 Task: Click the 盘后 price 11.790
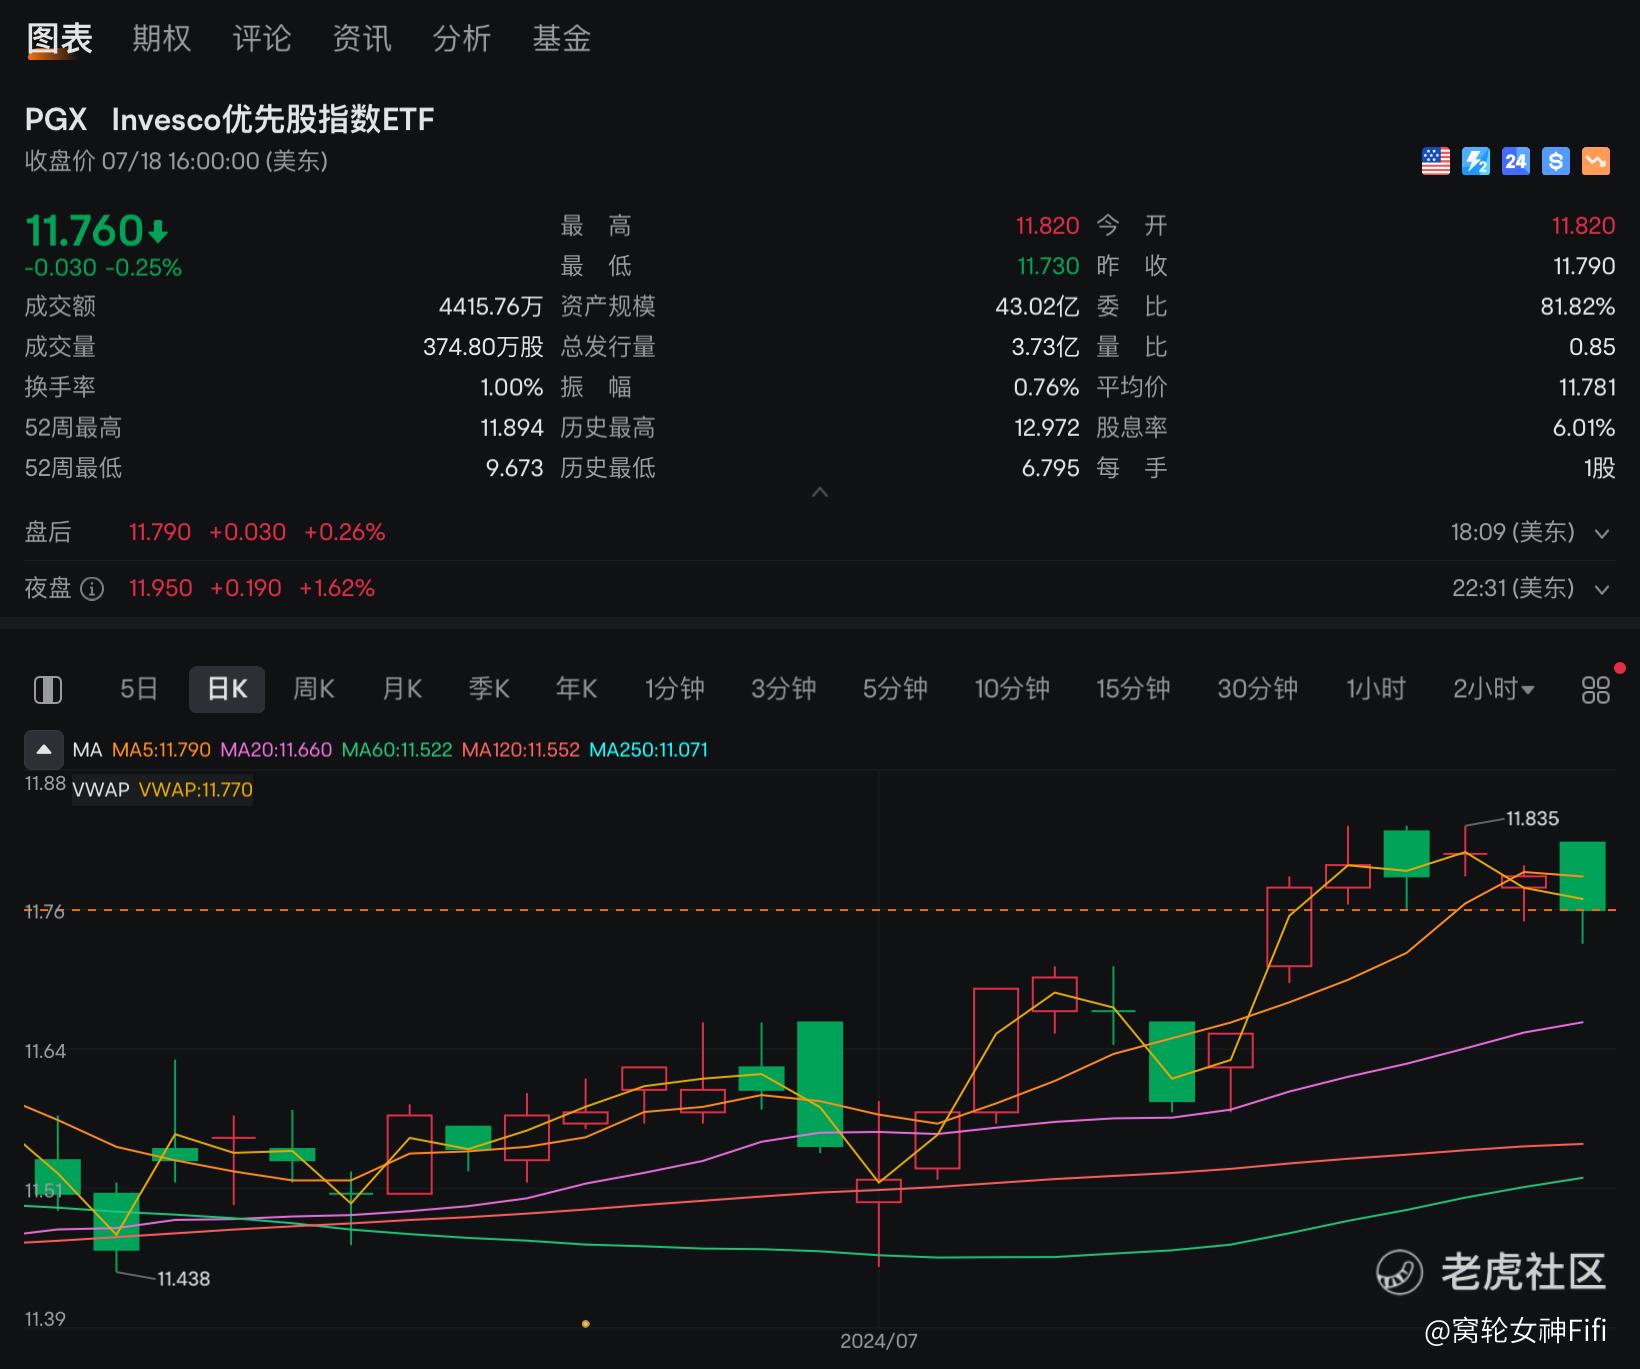tap(160, 532)
